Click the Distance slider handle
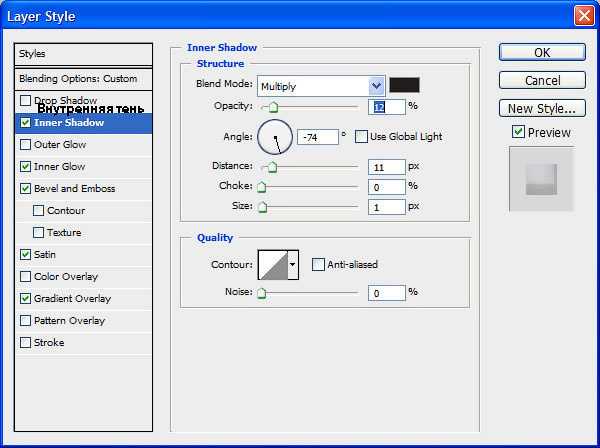The height and width of the screenshot is (448, 600). pyautogui.click(x=272, y=167)
